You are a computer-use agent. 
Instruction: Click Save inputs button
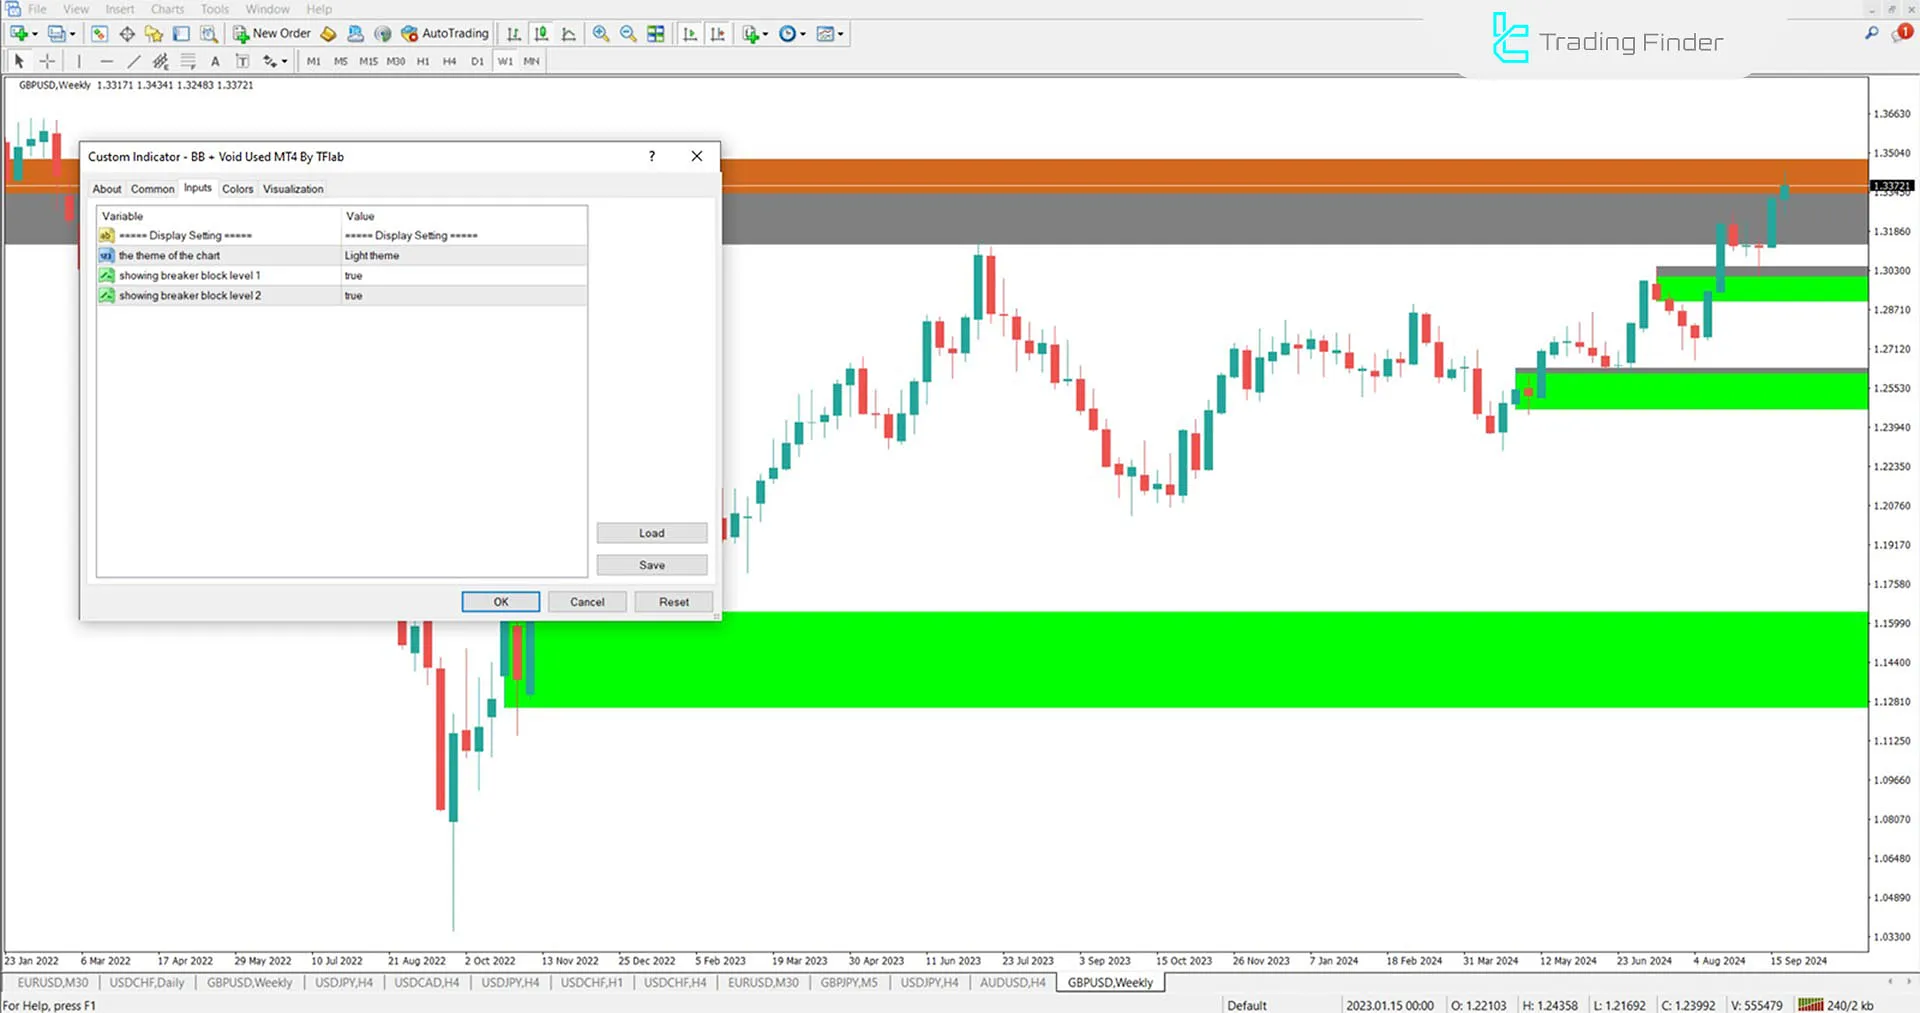click(x=652, y=565)
